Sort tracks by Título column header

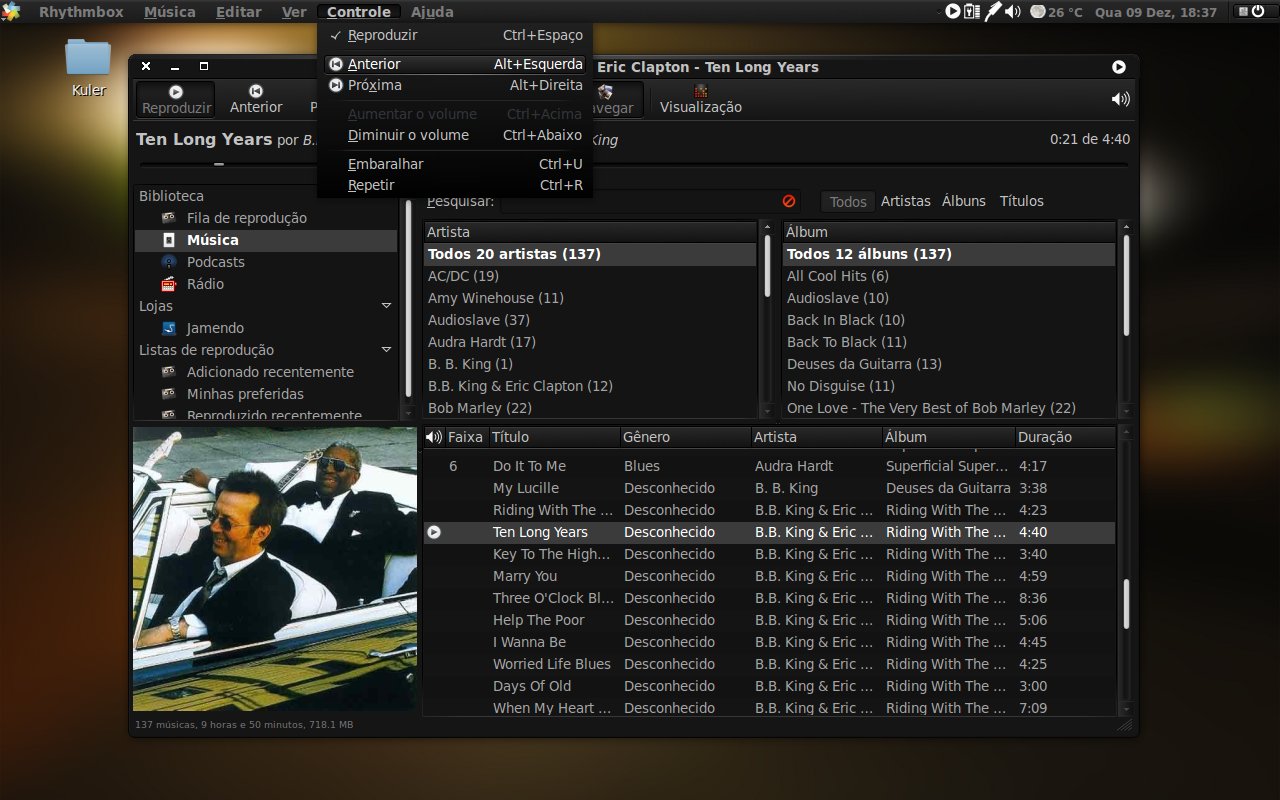[x=553, y=437]
